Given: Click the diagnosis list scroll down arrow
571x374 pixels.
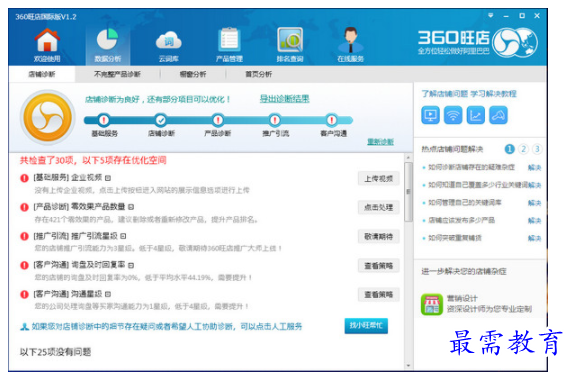Looking at the screenshot, I should 408,365.
